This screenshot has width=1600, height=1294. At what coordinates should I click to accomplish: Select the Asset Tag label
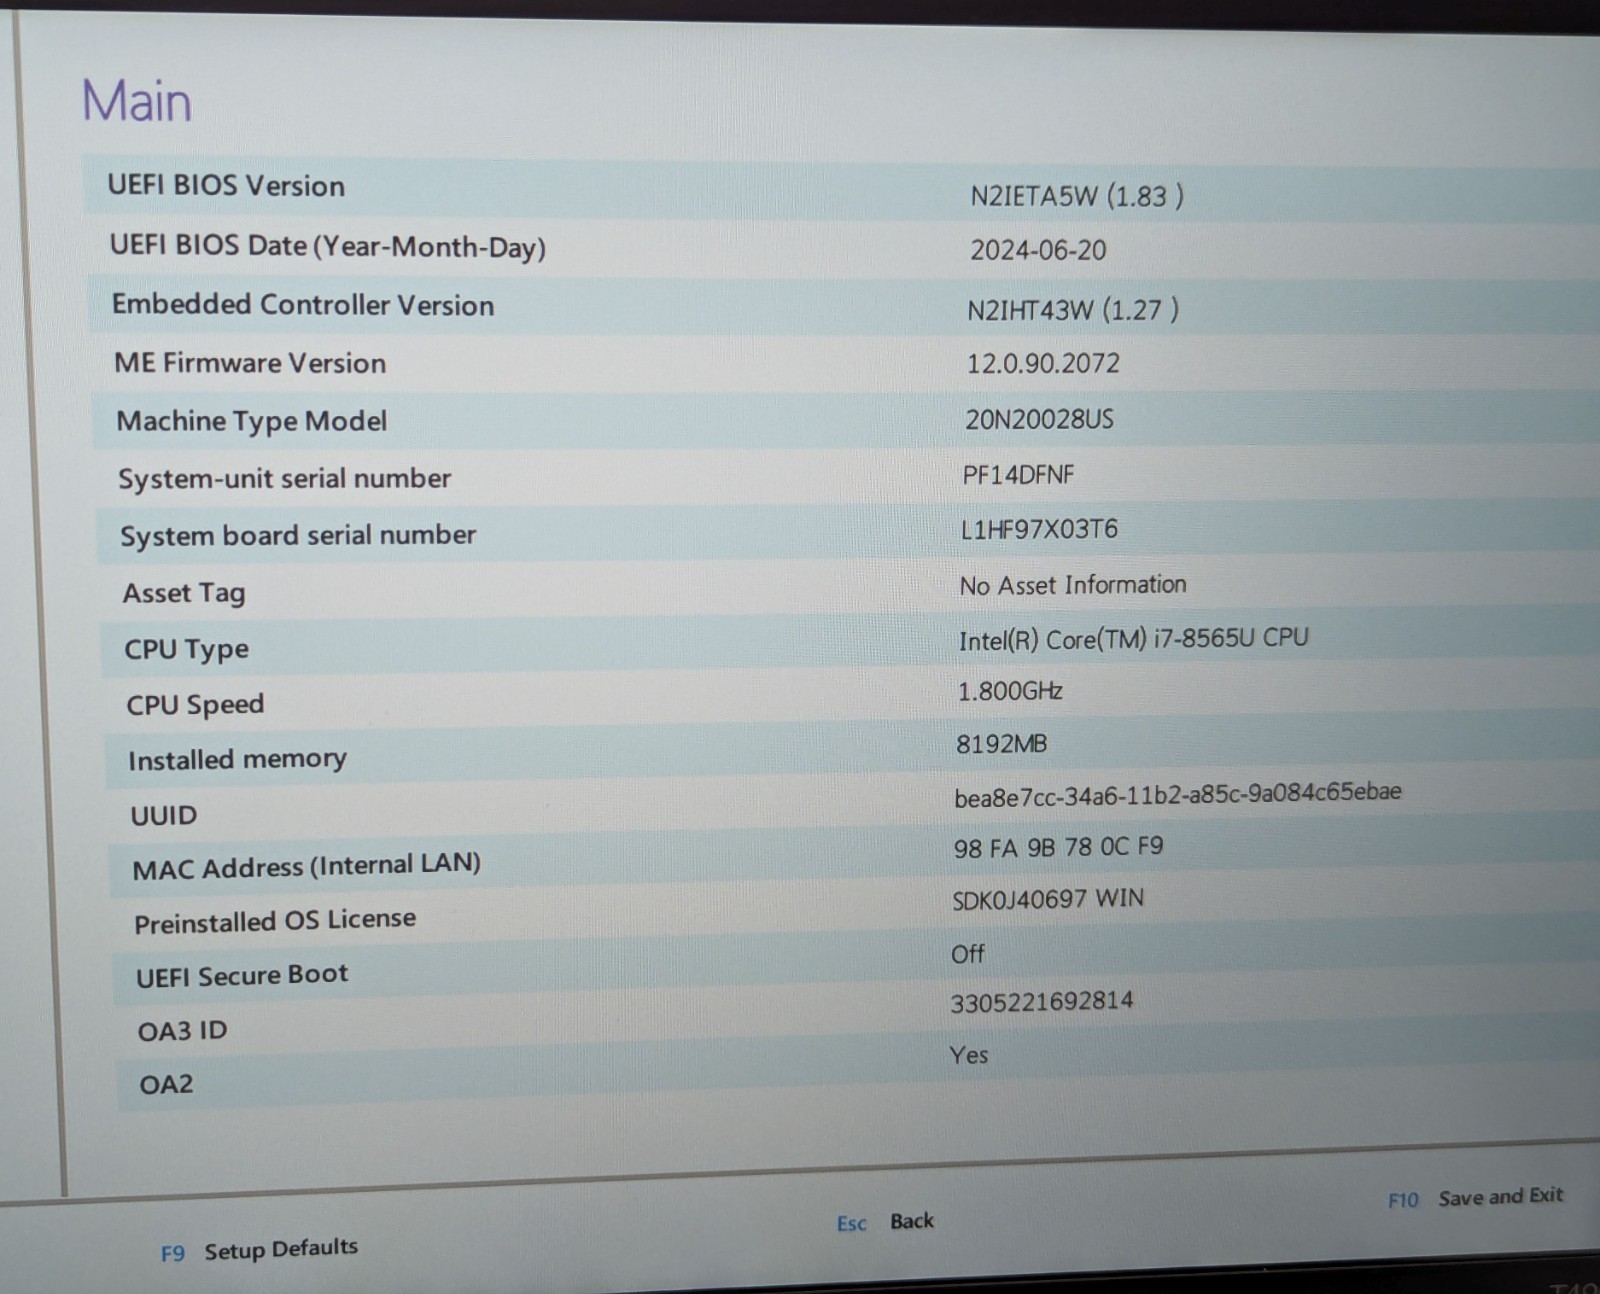click(184, 594)
